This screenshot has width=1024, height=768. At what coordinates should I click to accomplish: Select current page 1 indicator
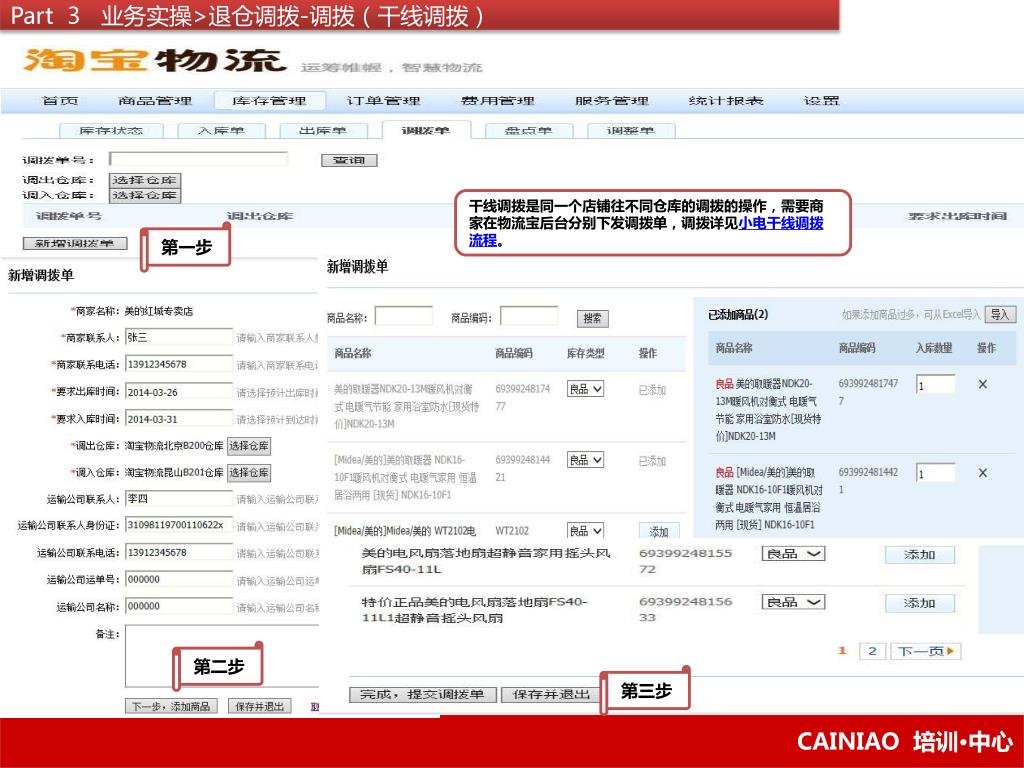coord(842,650)
